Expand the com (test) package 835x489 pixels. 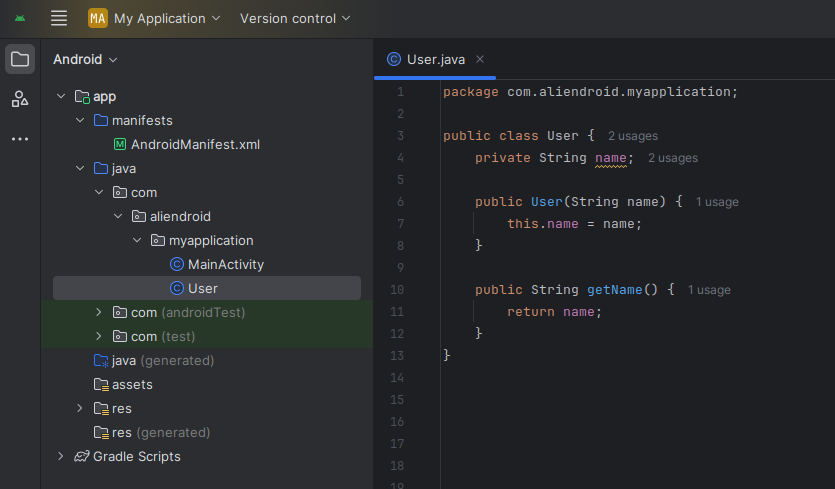(x=99, y=336)
